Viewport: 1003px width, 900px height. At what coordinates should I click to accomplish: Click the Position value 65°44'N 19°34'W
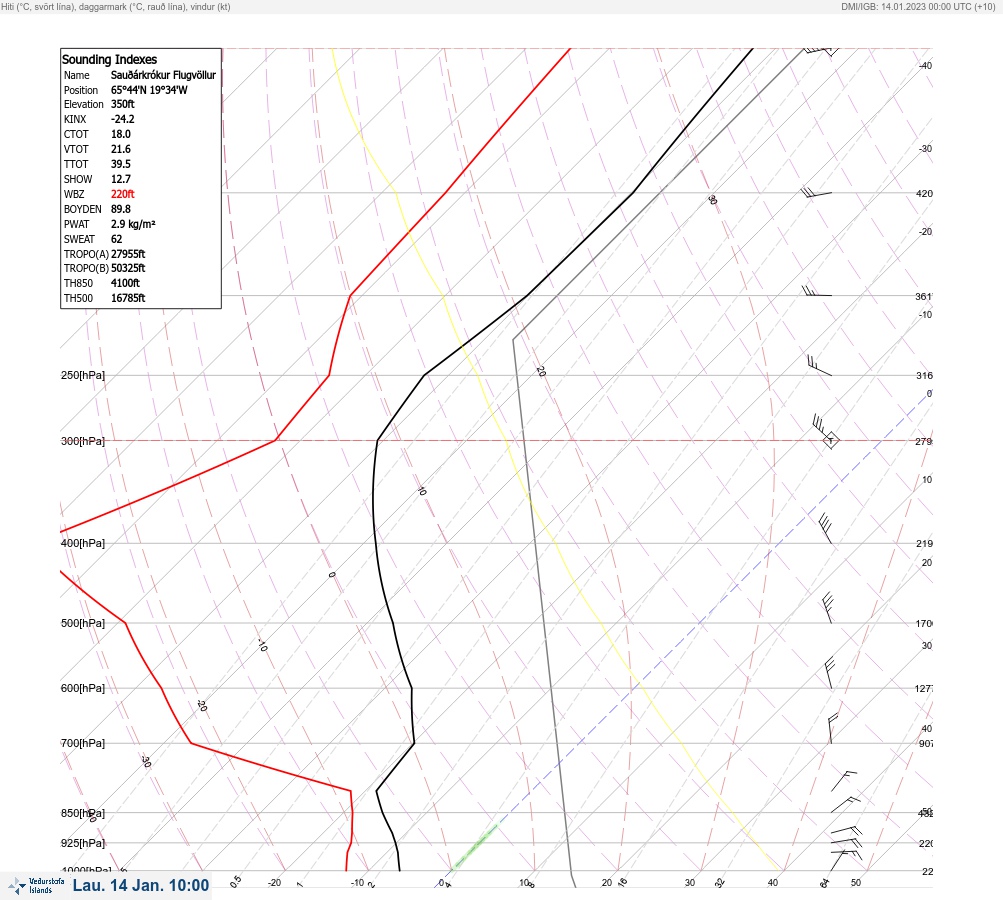(x=149, y=90)
